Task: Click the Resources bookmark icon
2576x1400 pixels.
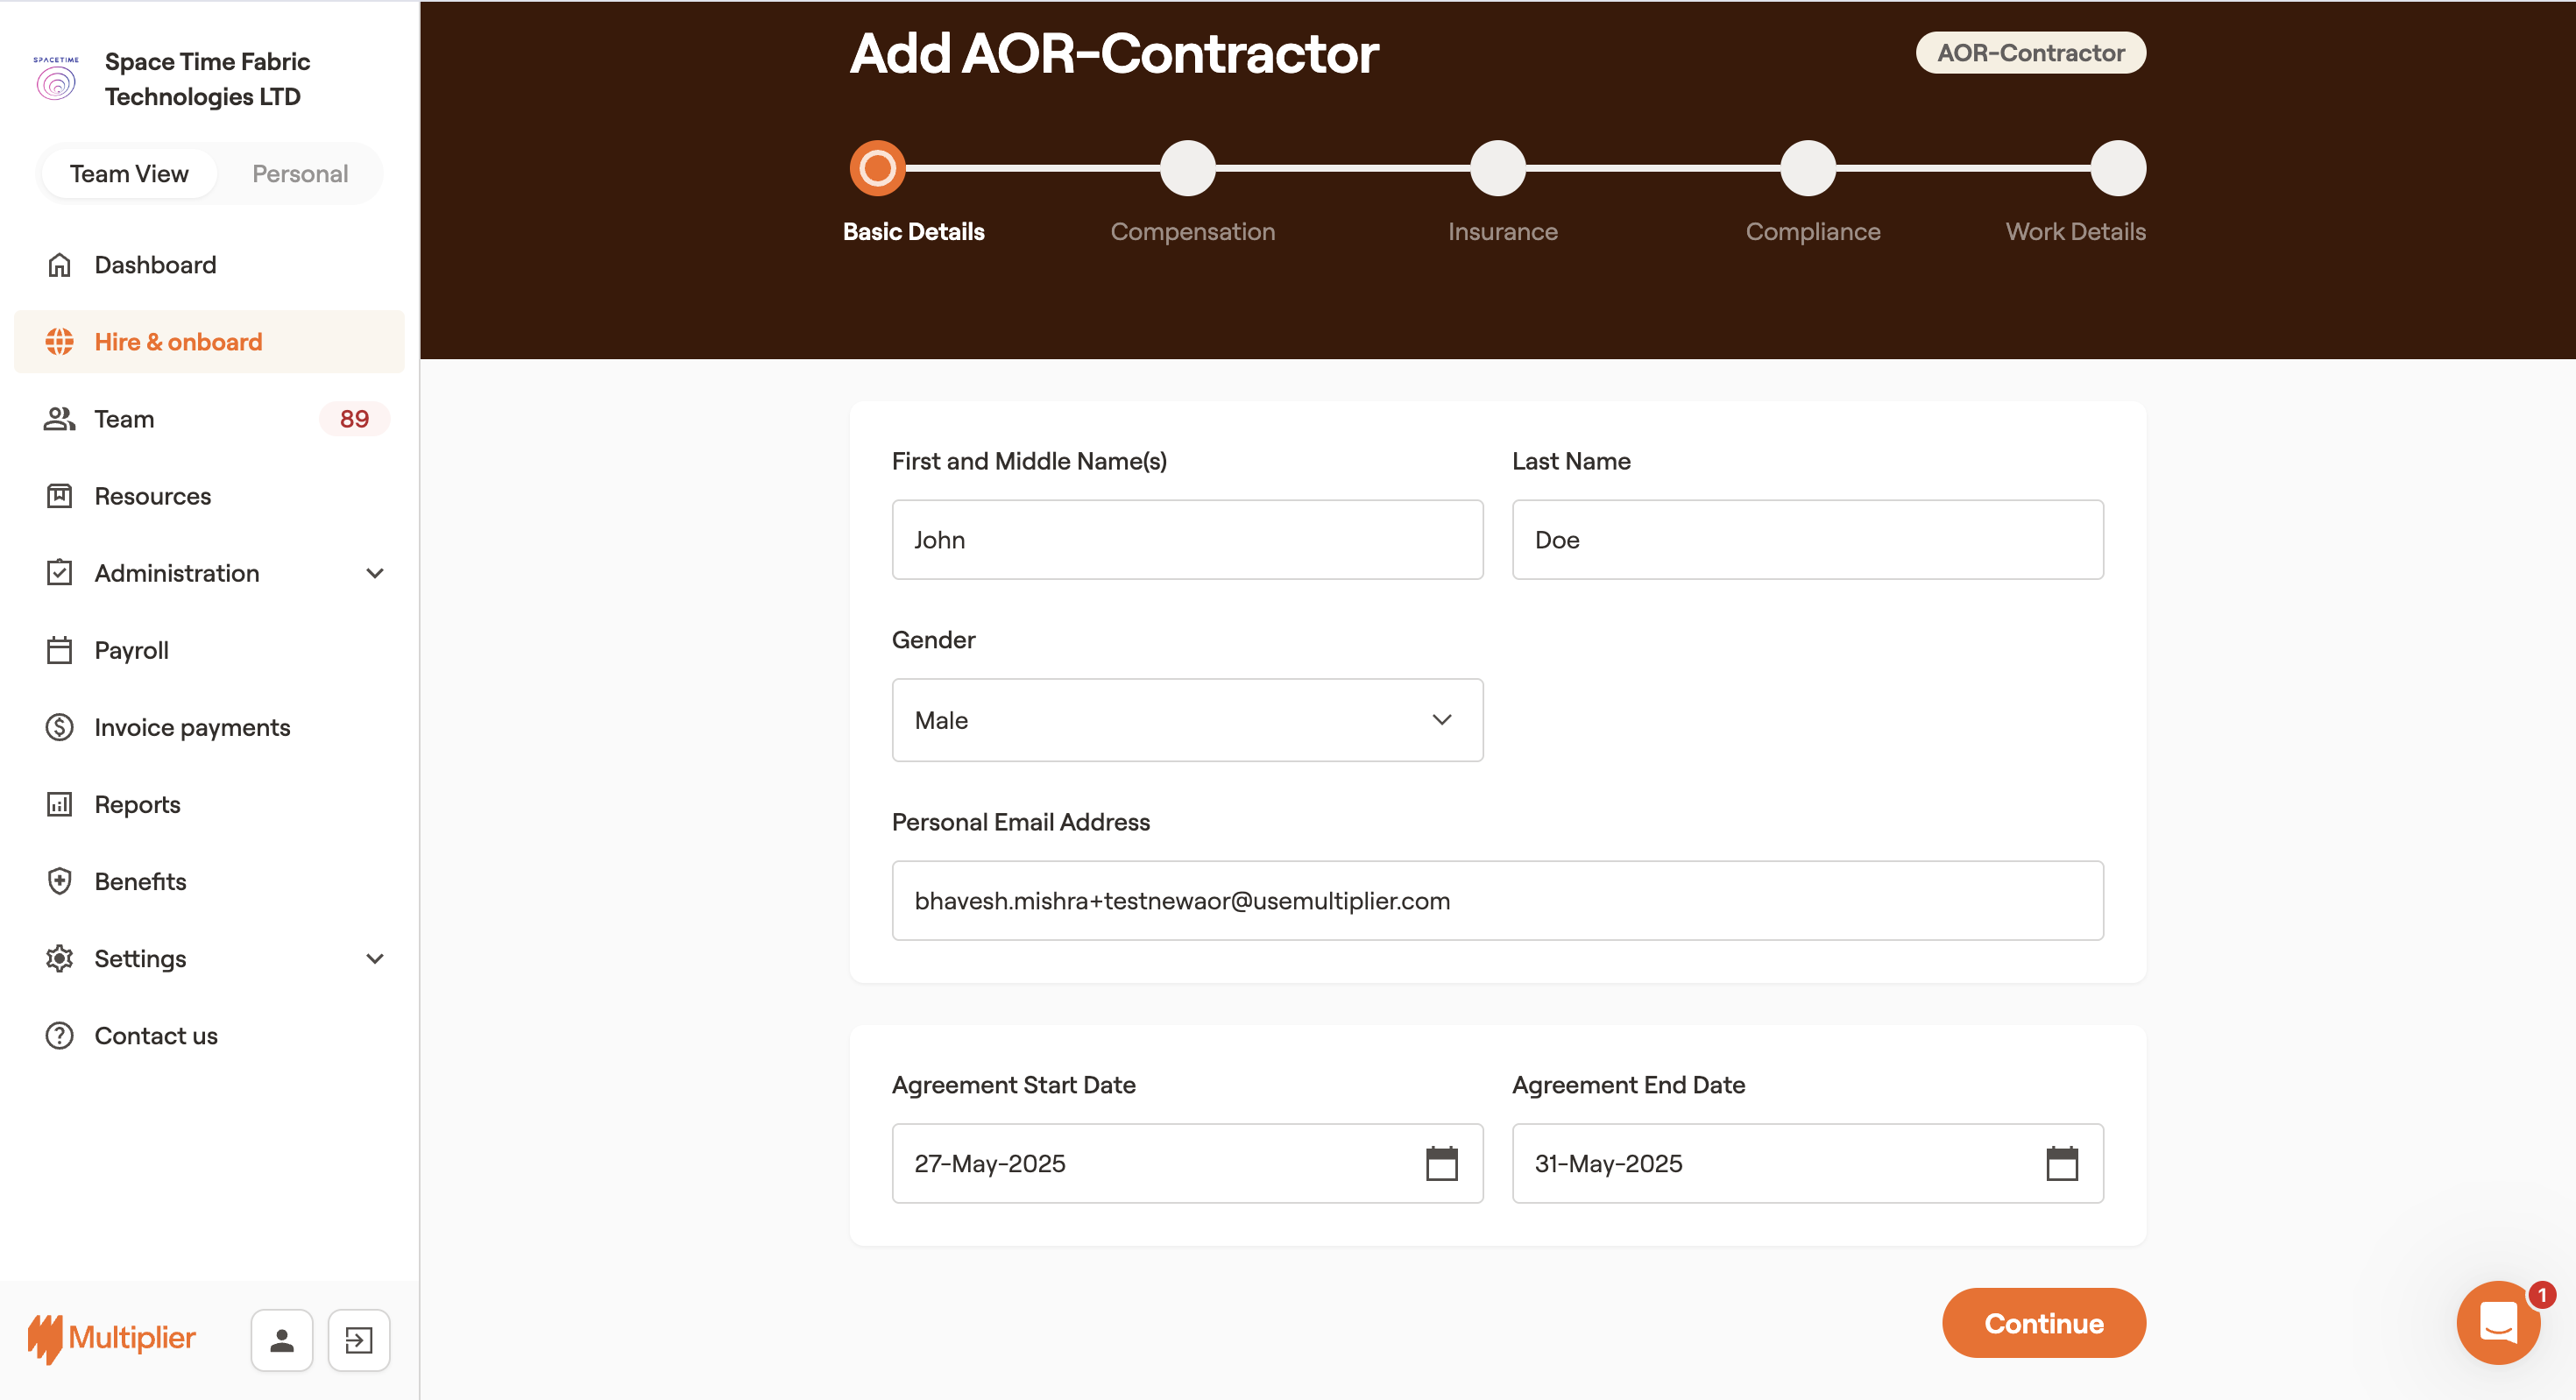Action: 59,496
